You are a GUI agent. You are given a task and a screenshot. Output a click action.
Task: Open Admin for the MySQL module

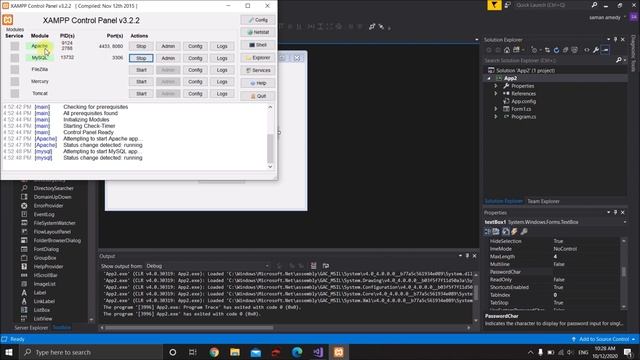coord(168,58)
